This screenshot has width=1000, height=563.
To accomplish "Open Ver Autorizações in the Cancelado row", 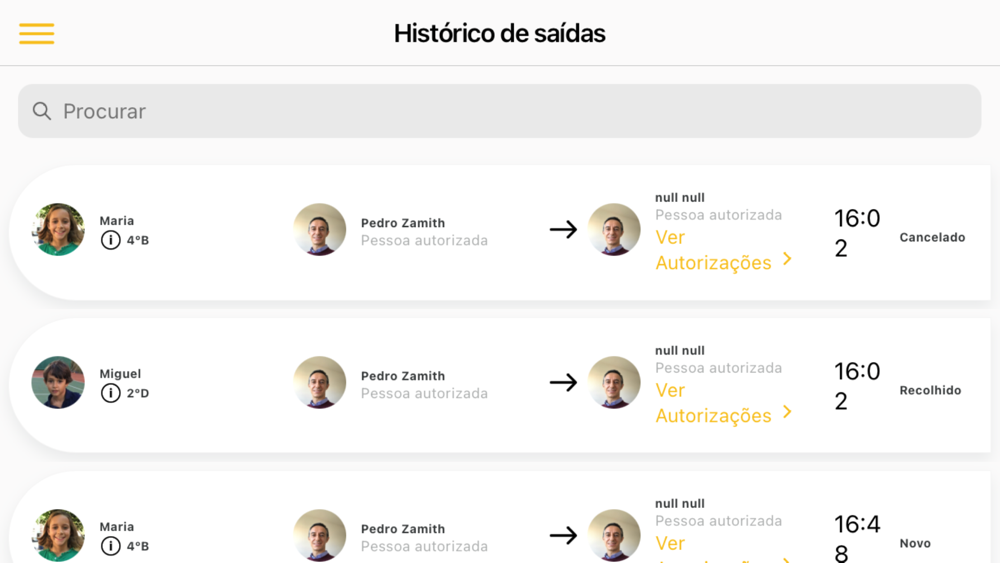I will point(714,250).
